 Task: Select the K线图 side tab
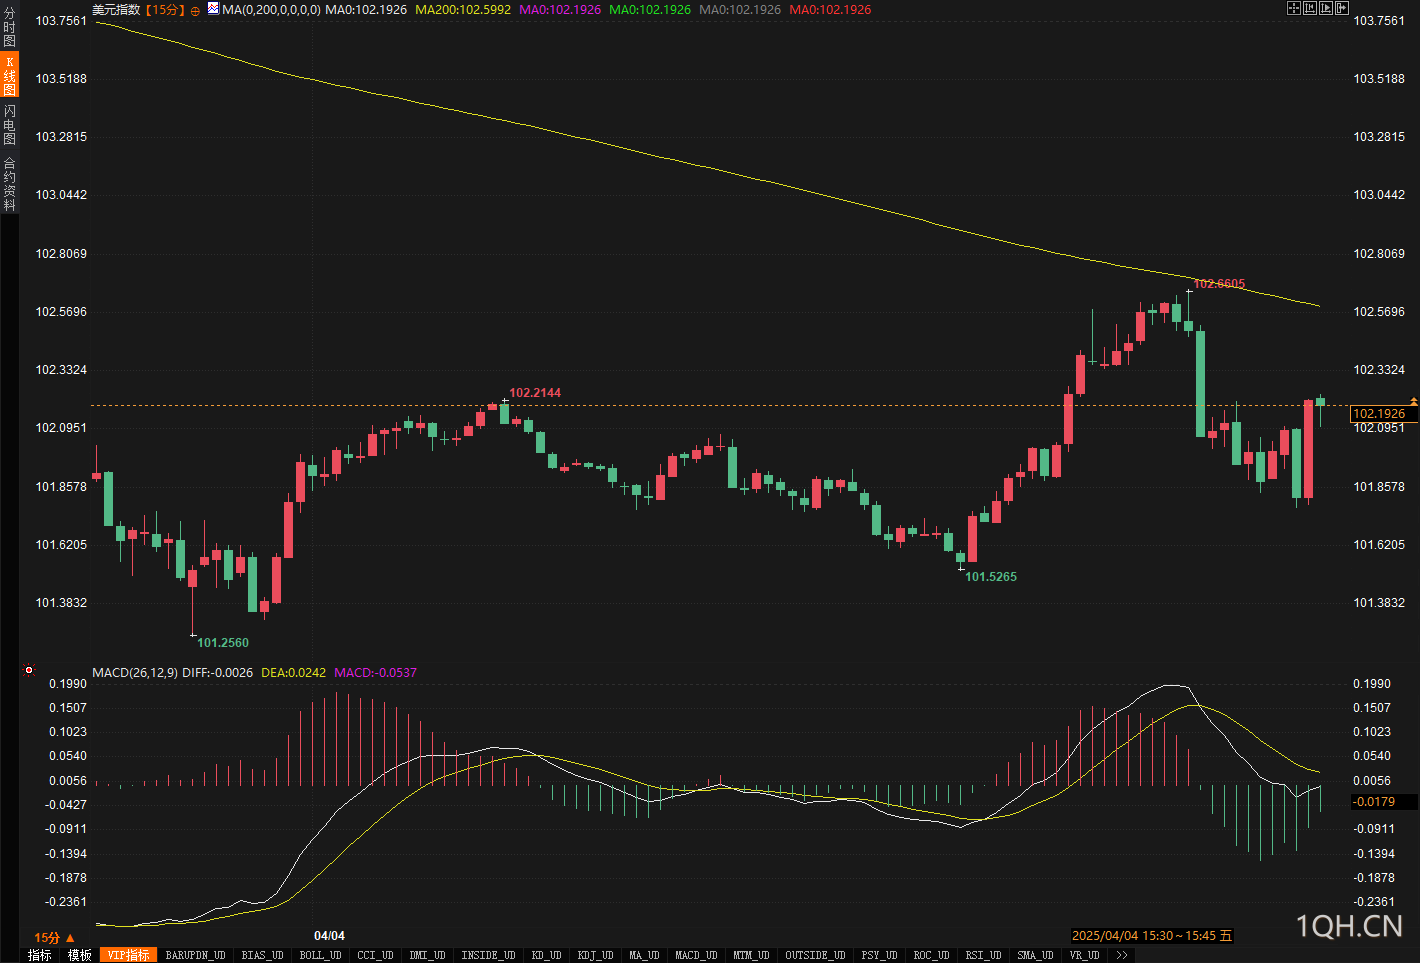point(10,75)
